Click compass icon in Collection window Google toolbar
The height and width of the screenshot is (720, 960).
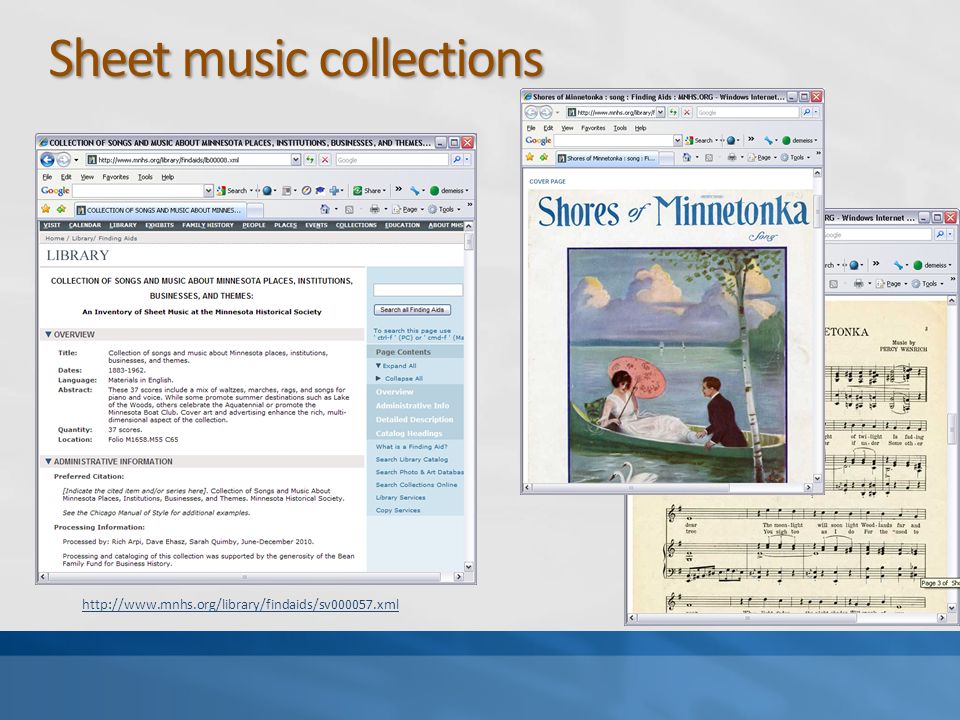(306, 190)
